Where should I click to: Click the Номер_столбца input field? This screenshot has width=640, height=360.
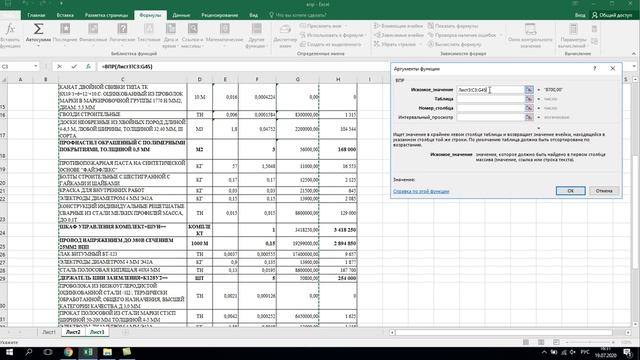490,108
